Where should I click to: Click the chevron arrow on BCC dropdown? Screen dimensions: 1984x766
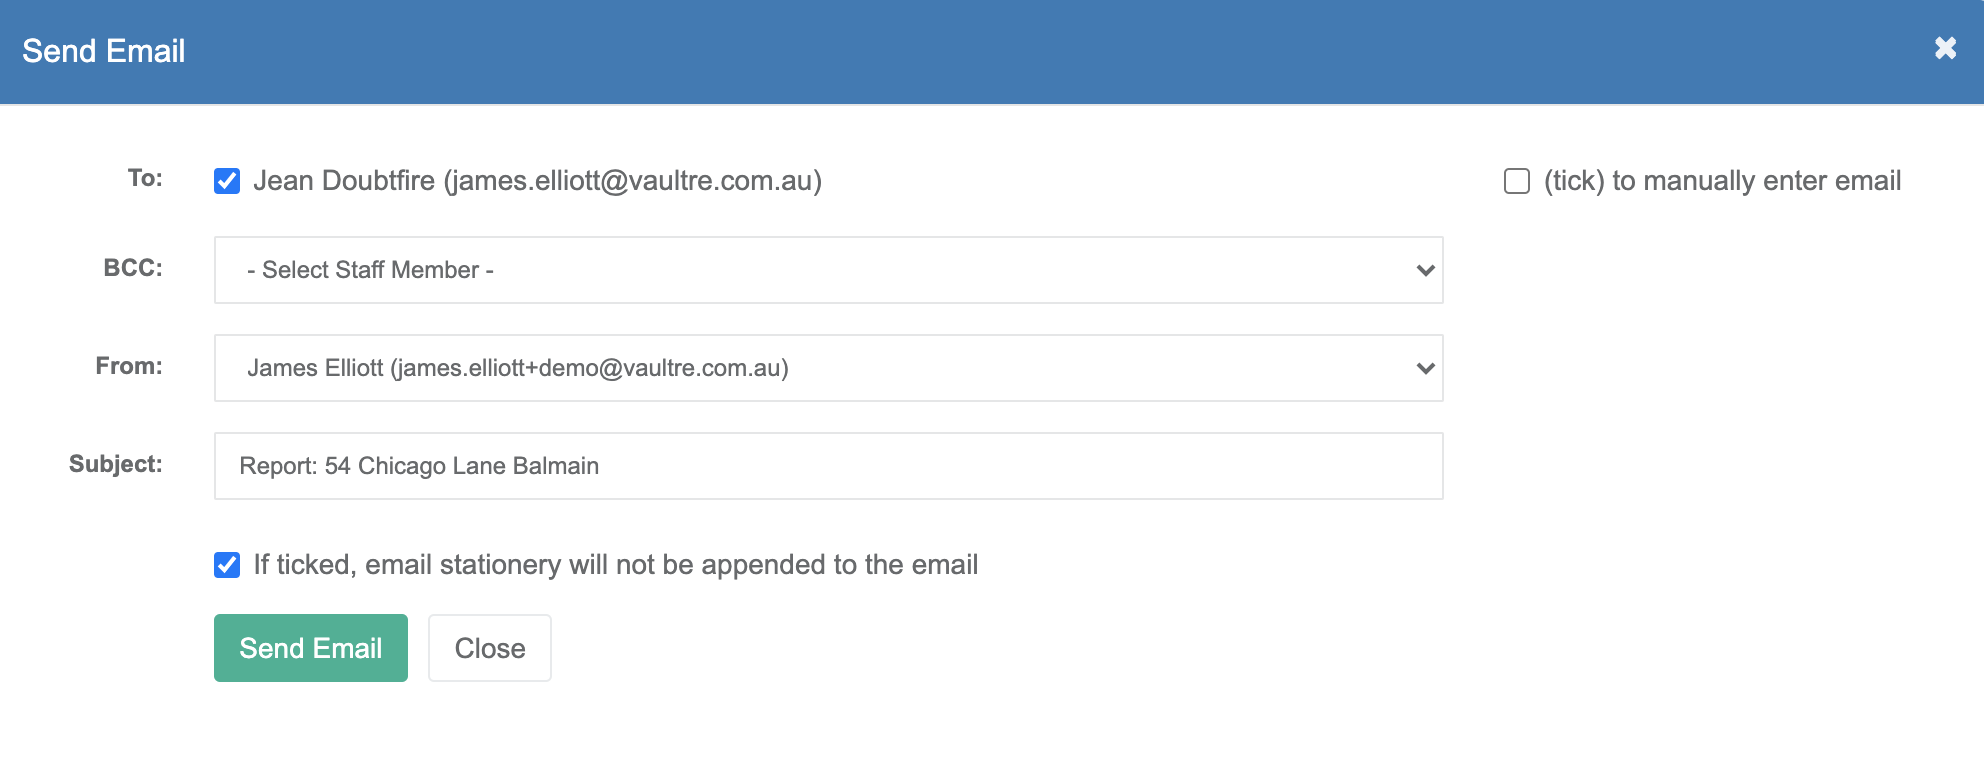[x=1426, y=270]
